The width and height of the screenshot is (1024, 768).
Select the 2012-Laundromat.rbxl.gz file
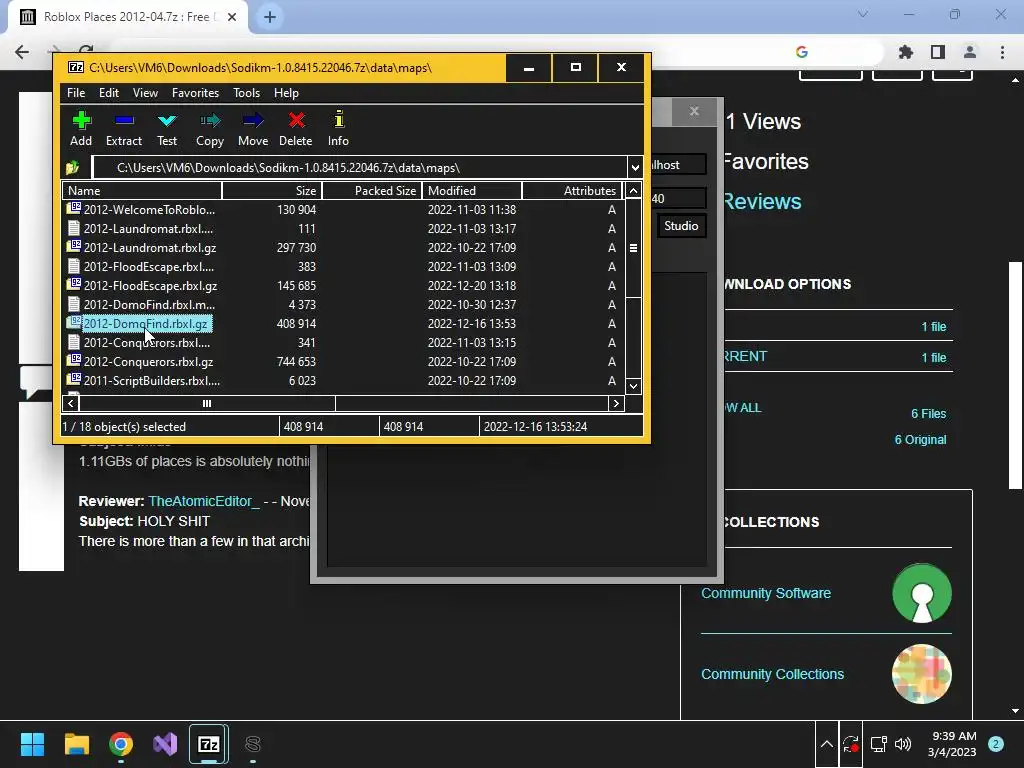pos(343,248)
